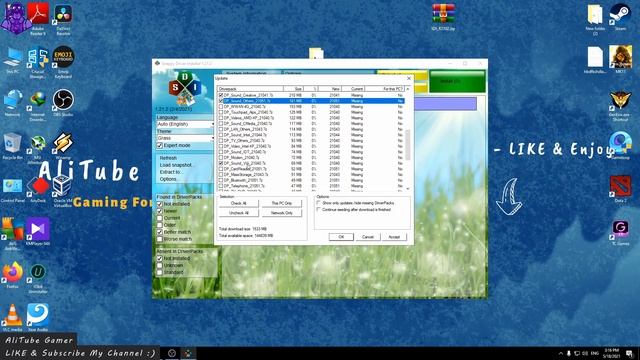Click the Check All button
Image resolution: width=640 pixels, height=360 pixels.
[x=239, y=203]
